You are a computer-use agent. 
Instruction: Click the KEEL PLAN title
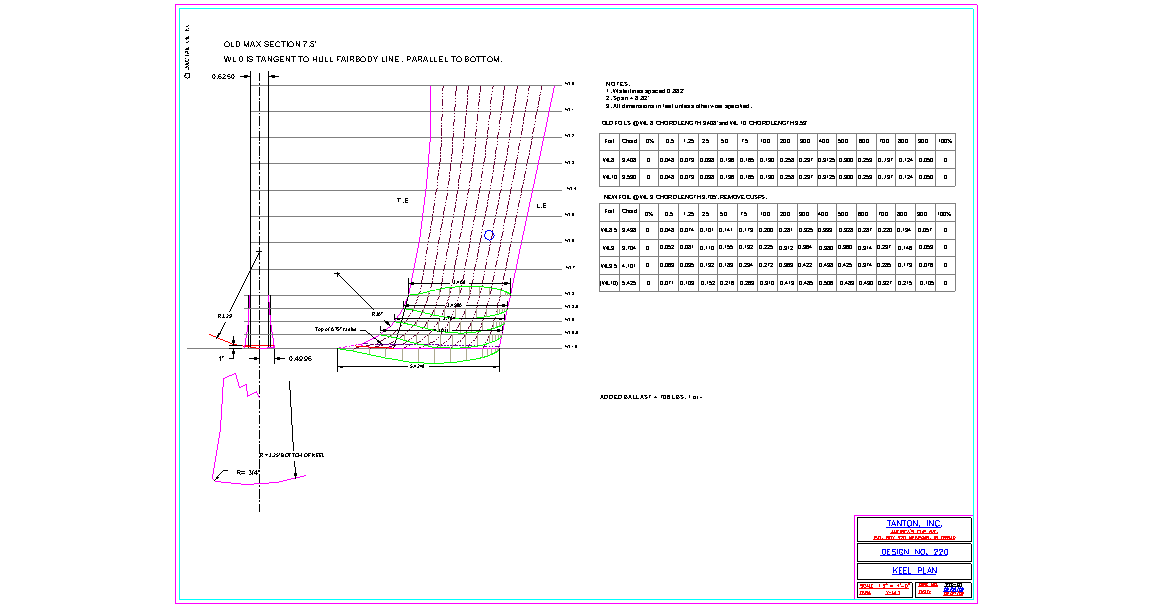tap(914, 570)
